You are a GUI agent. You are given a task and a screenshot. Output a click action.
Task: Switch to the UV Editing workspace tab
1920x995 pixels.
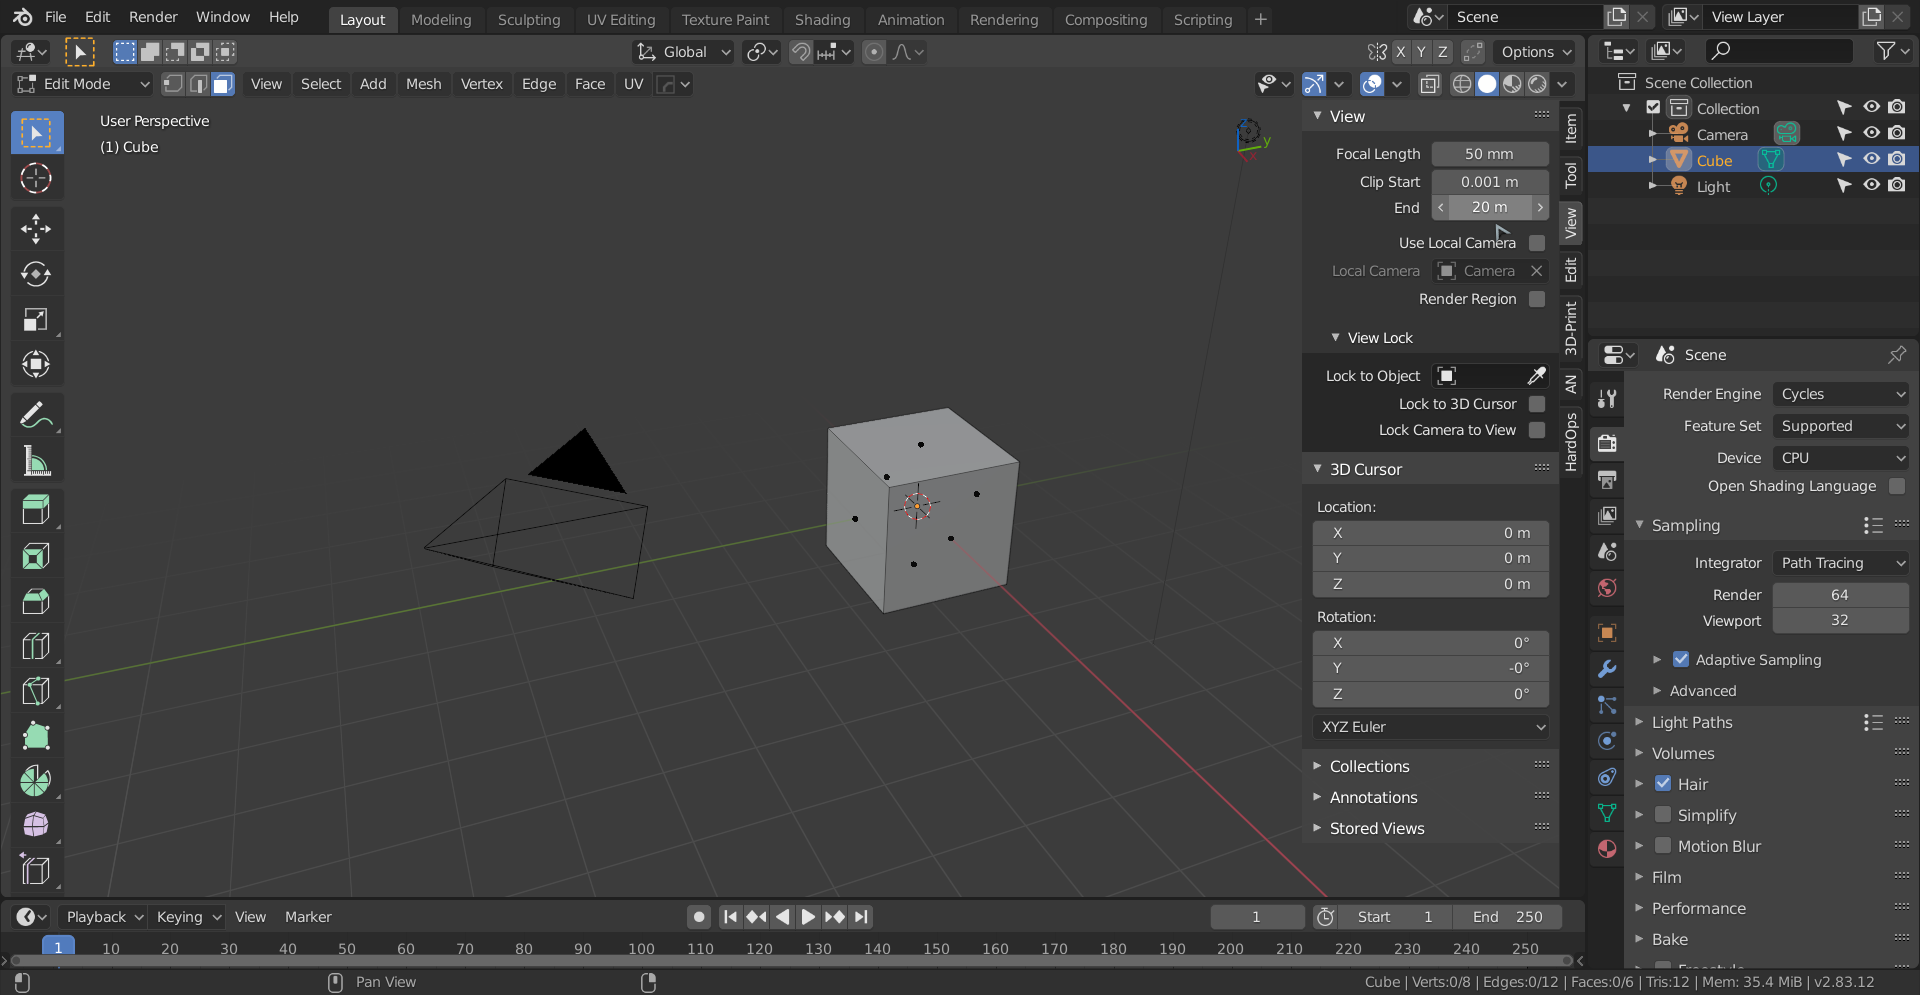(621, 20)
